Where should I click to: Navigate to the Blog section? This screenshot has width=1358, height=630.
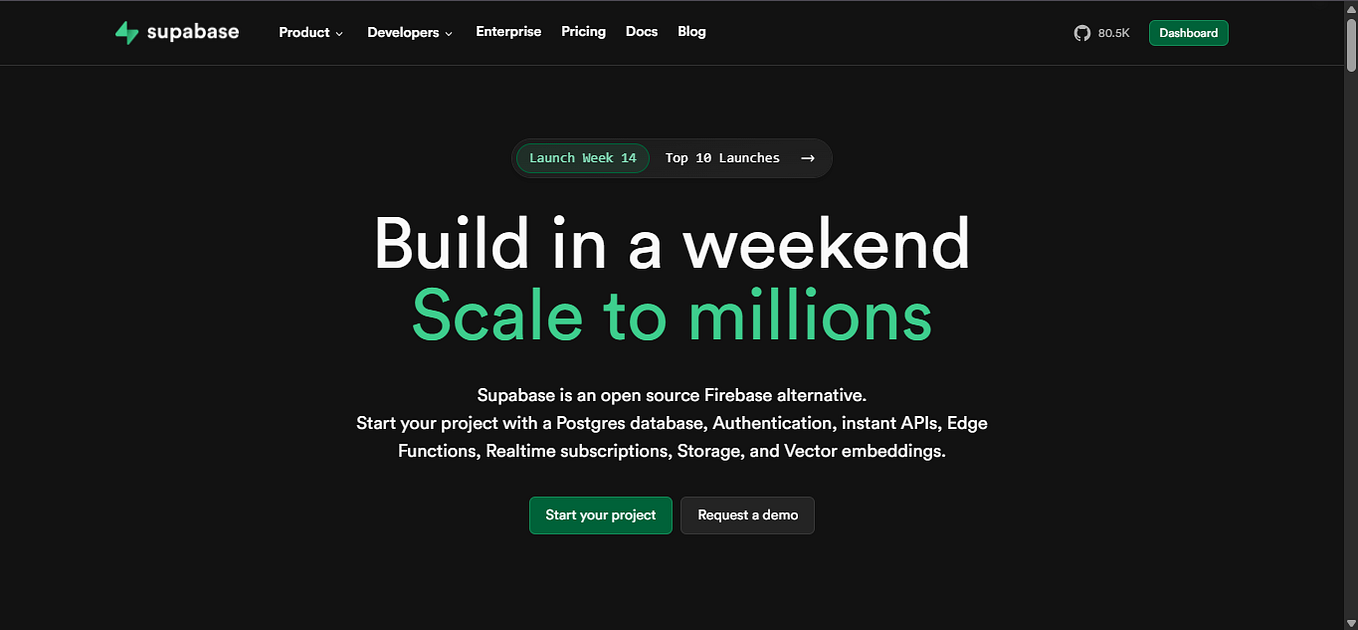[x=691, y=31]
